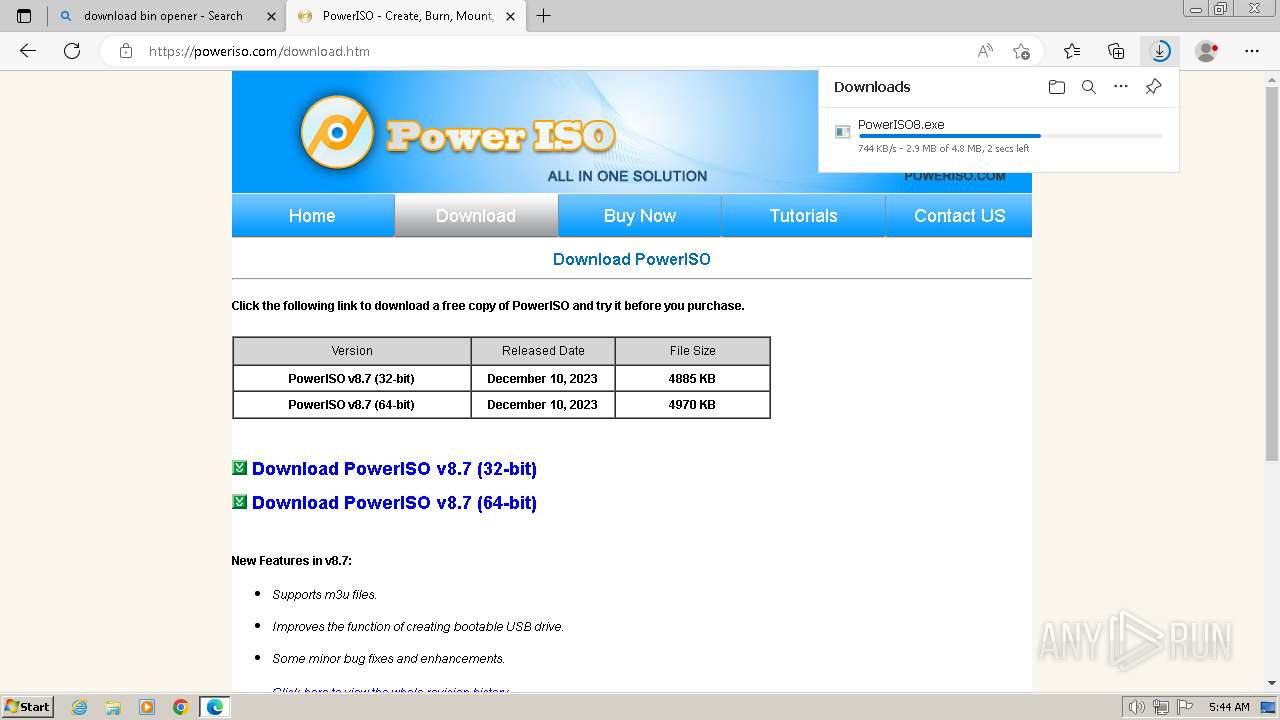Viewport: 1280px width, 720px height.
Task: Click the PowerISO8.exe file icon
Action: pos(843,132)
